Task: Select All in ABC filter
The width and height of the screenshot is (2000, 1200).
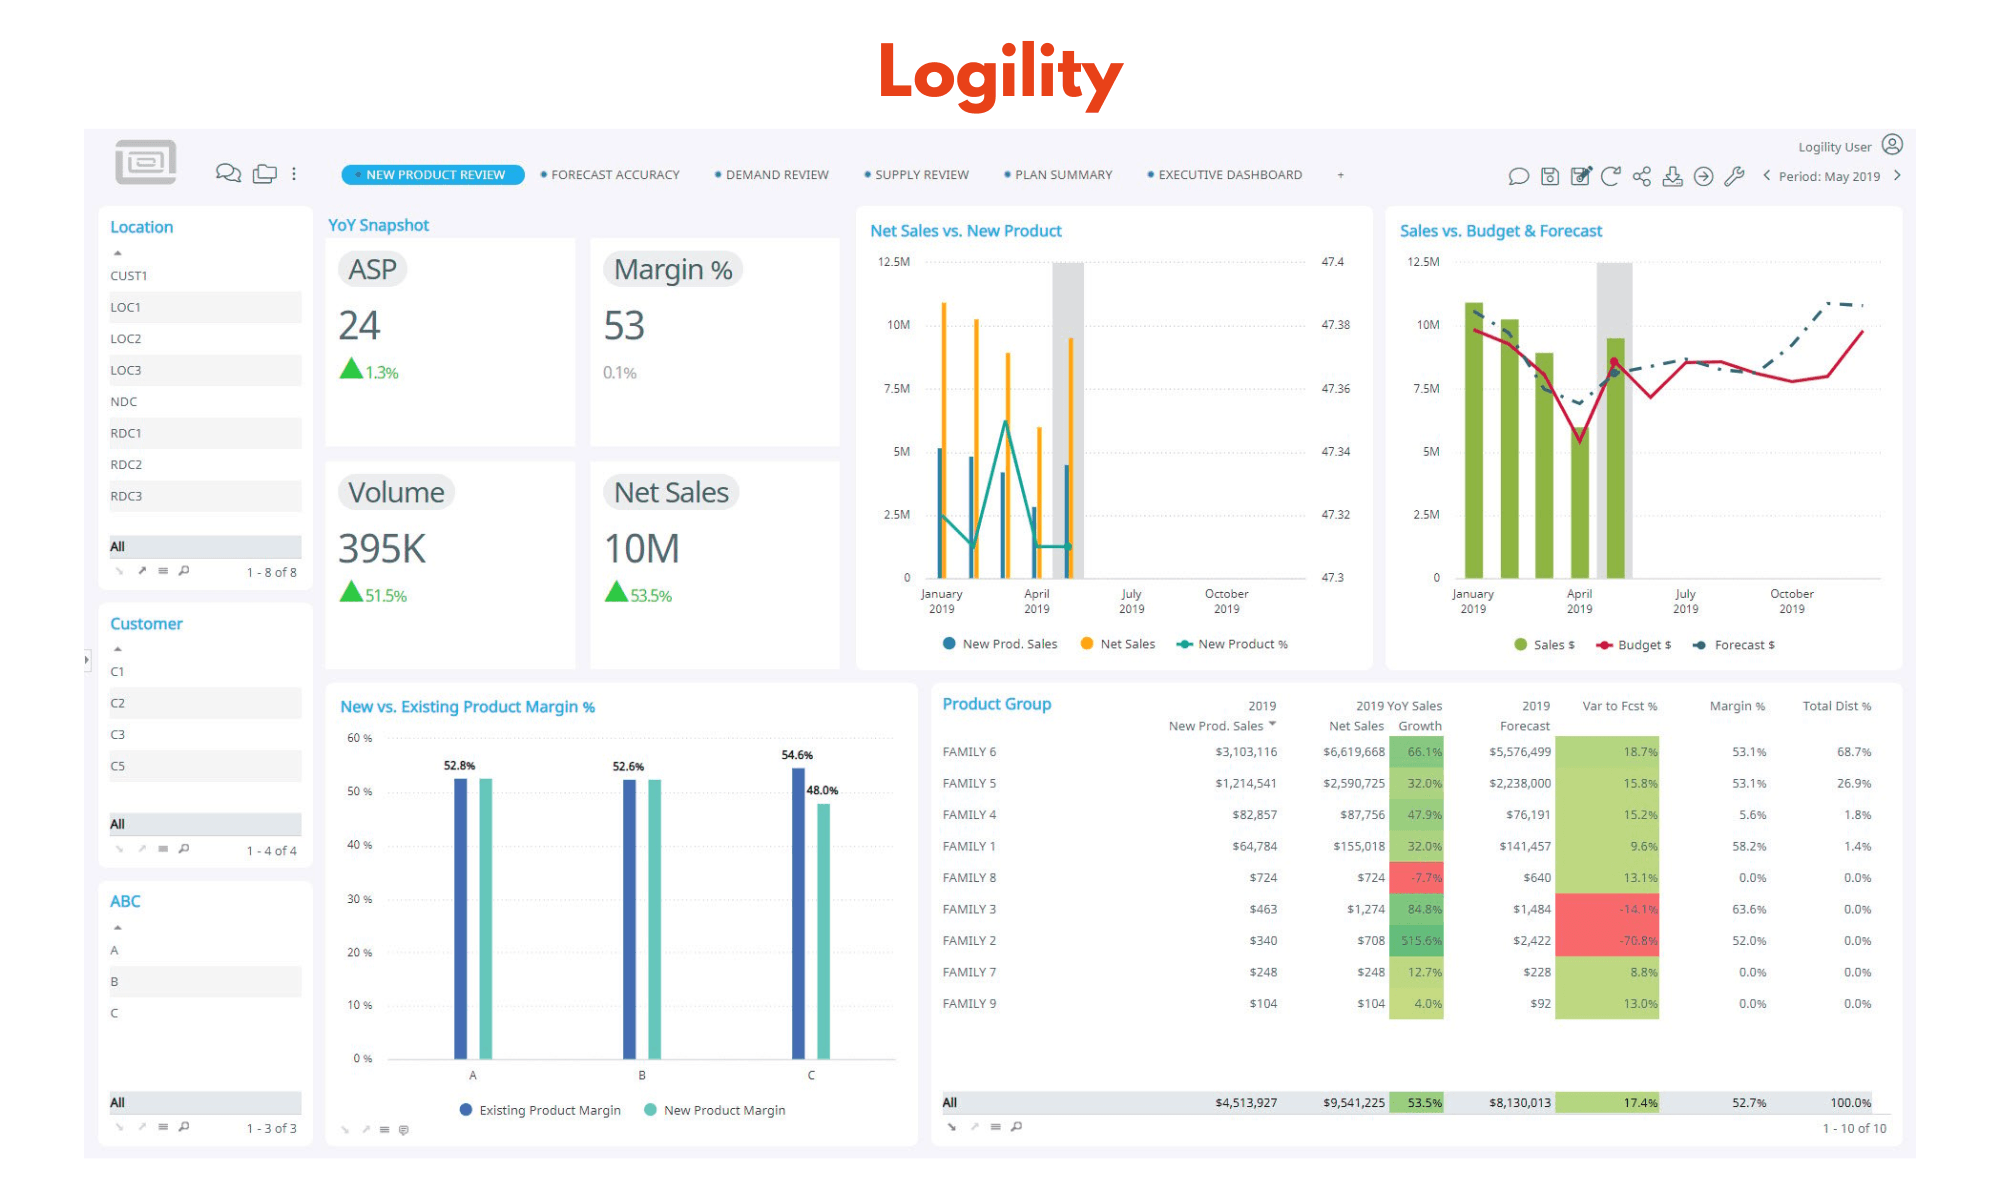Action: pyautogui.click(x=205, y=1102)
